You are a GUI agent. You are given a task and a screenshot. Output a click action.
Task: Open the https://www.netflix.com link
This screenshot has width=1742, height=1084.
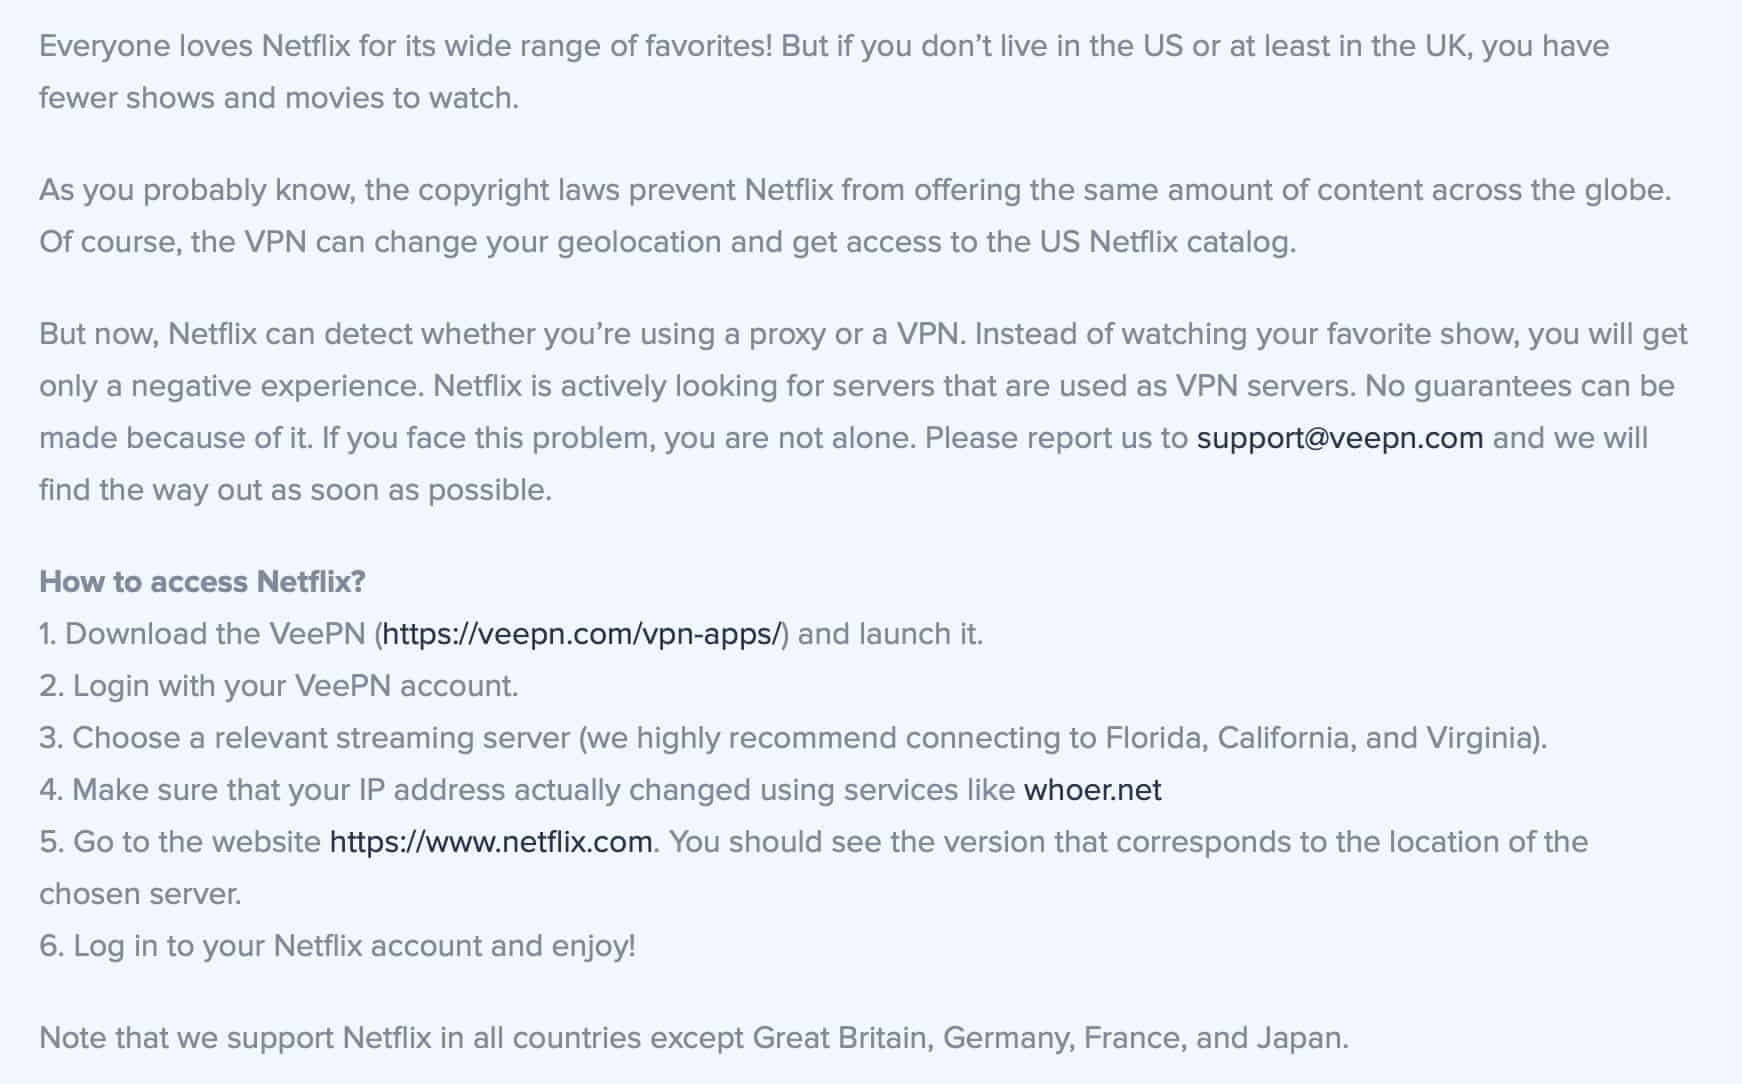coord(491,842)
